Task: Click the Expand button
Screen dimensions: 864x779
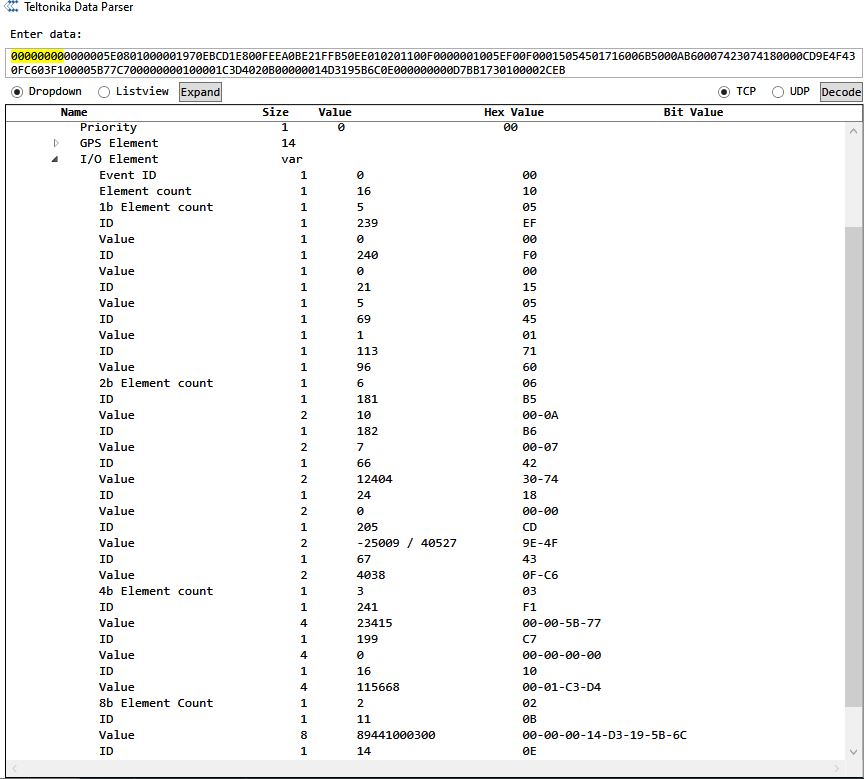Action: coord(201,92)
